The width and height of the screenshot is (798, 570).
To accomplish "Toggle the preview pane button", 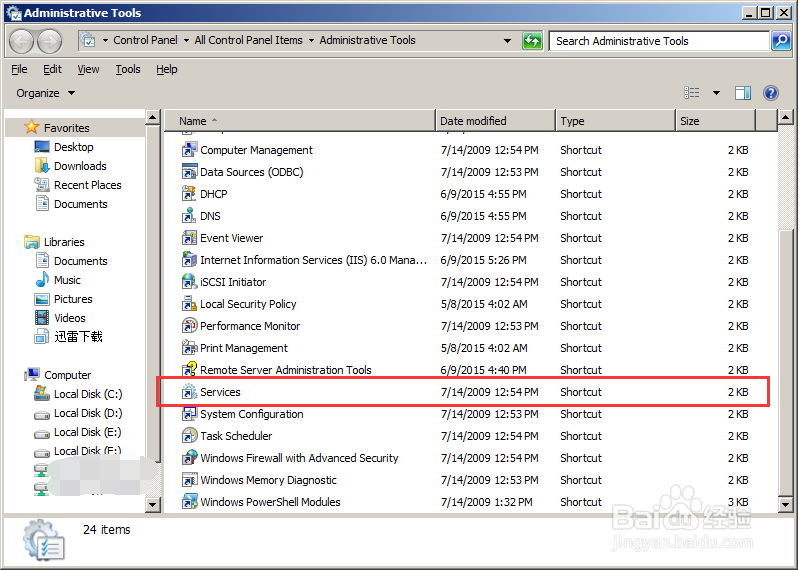I will coord(743,93).
